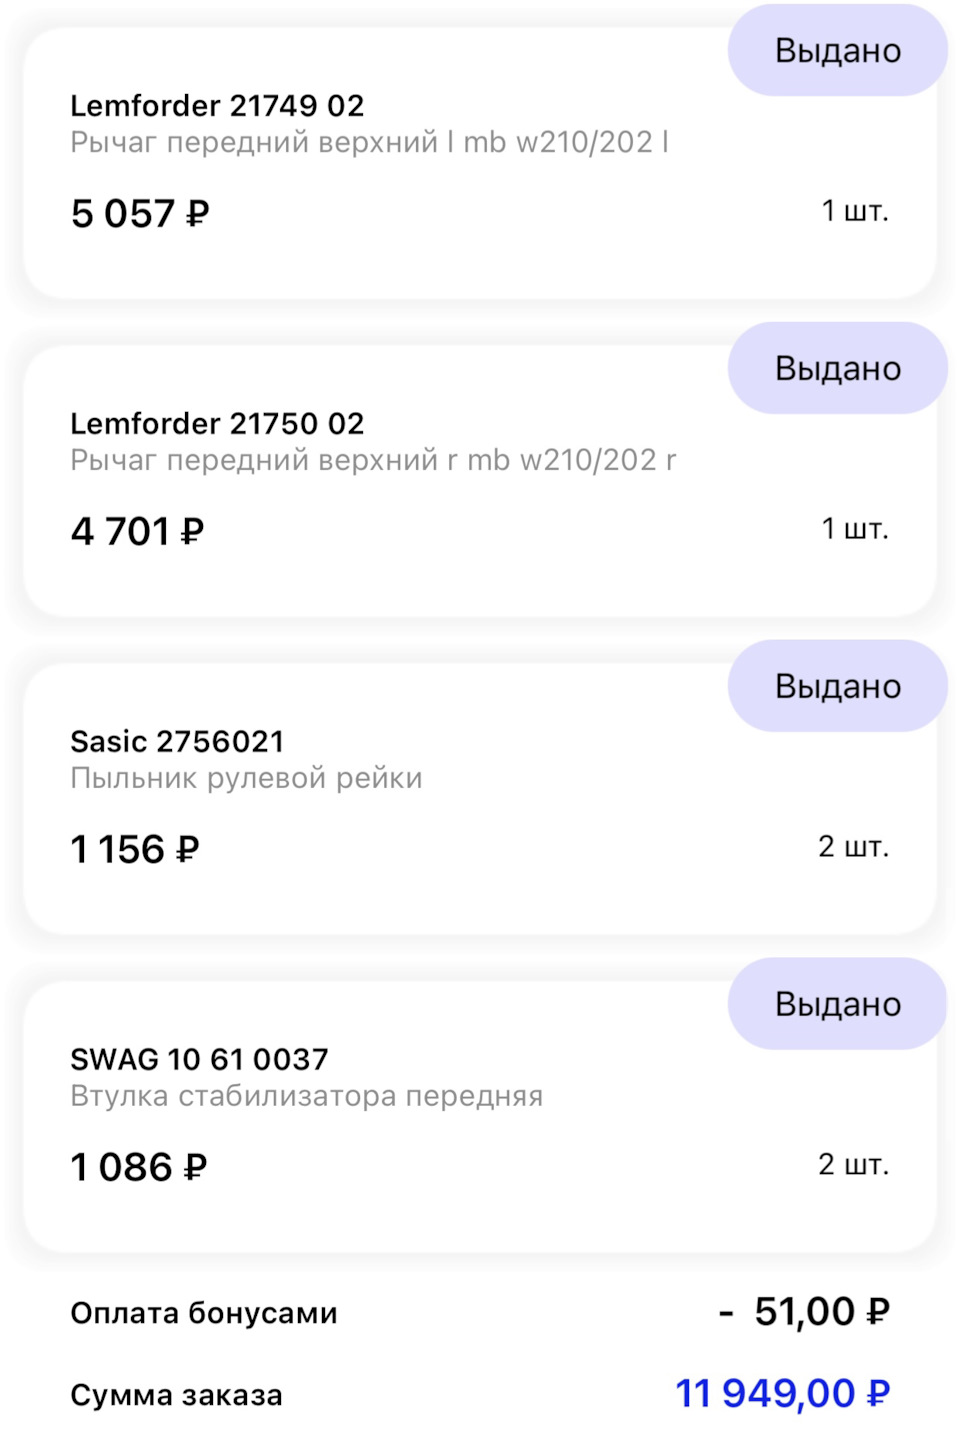Tap the bonus amount '- 51,00 ₽'

(805, 1312)
